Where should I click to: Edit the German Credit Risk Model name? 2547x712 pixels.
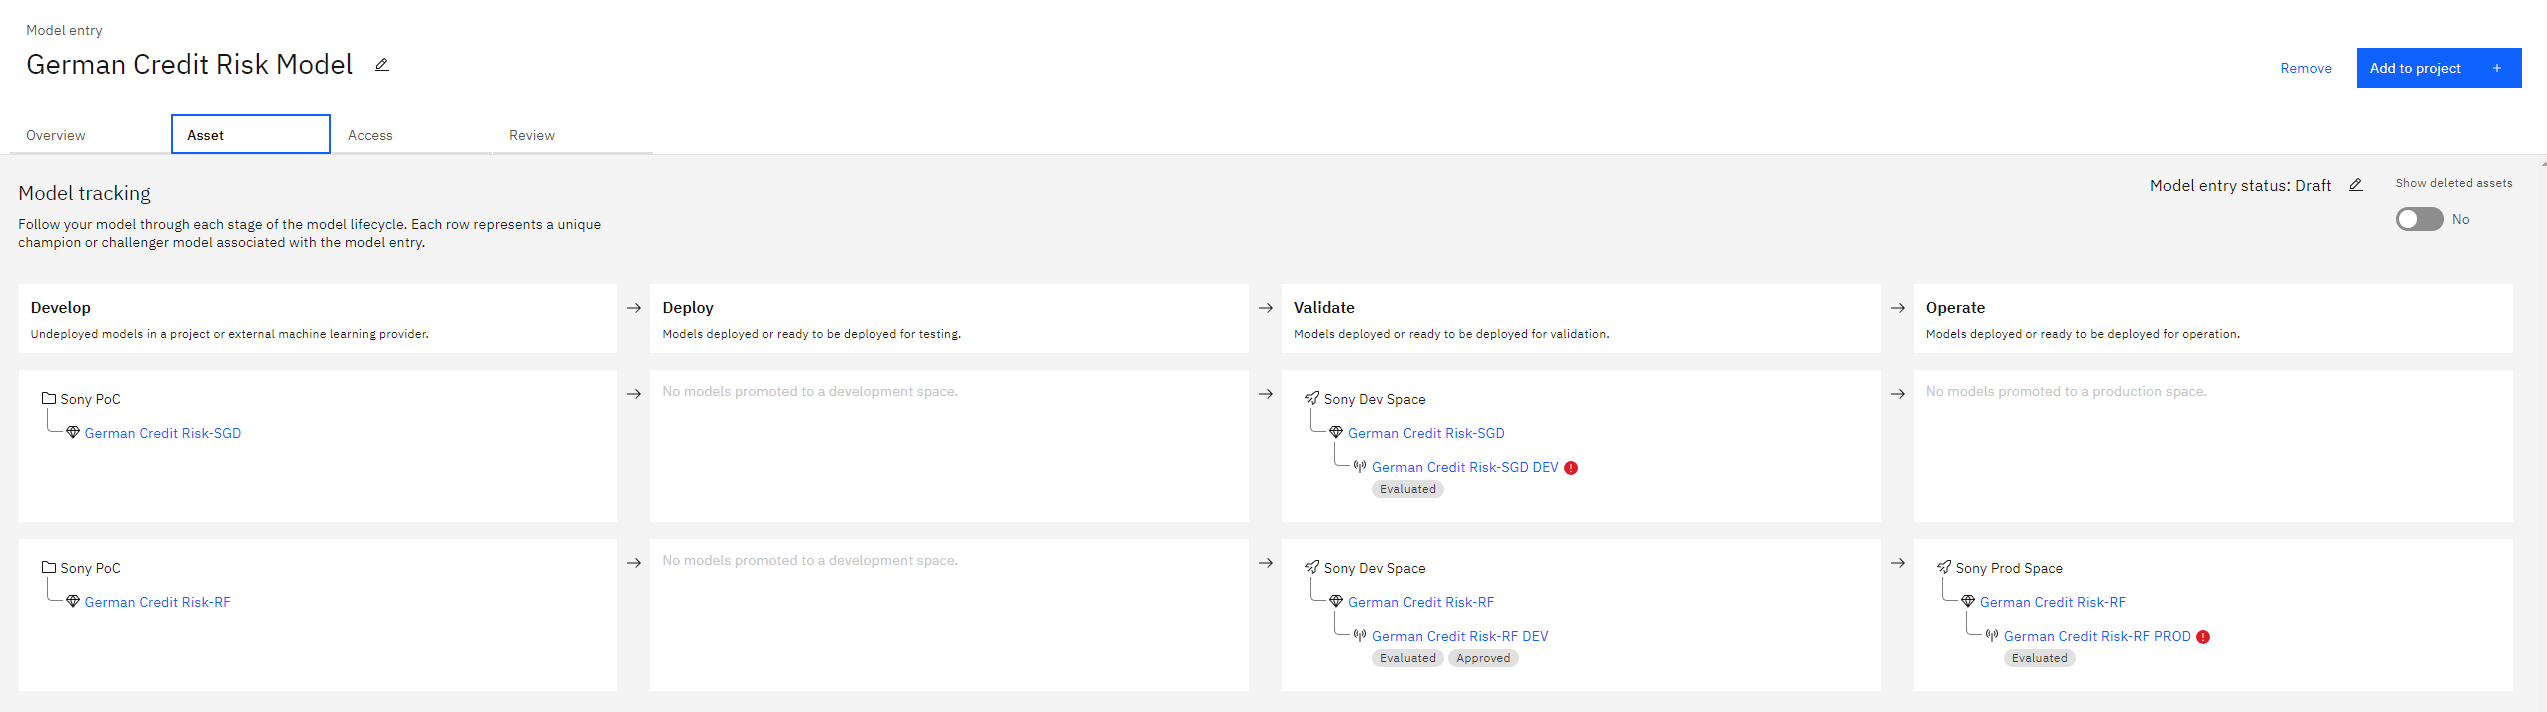coord(381,65)
